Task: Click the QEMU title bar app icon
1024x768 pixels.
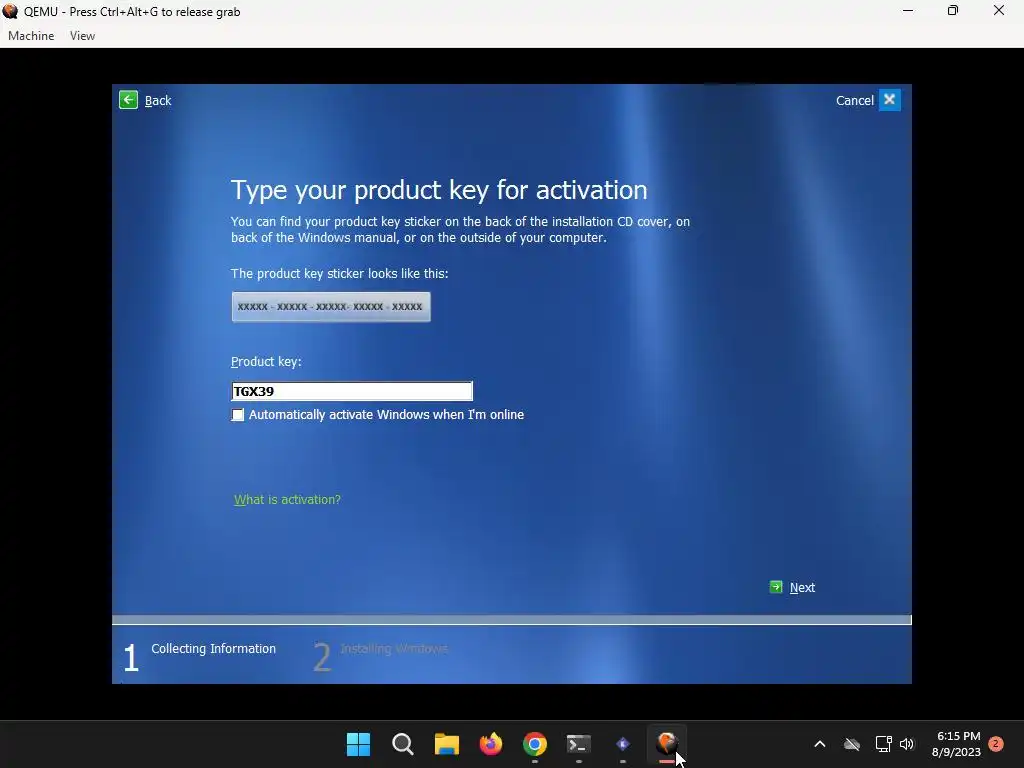Action: [10, 11]
